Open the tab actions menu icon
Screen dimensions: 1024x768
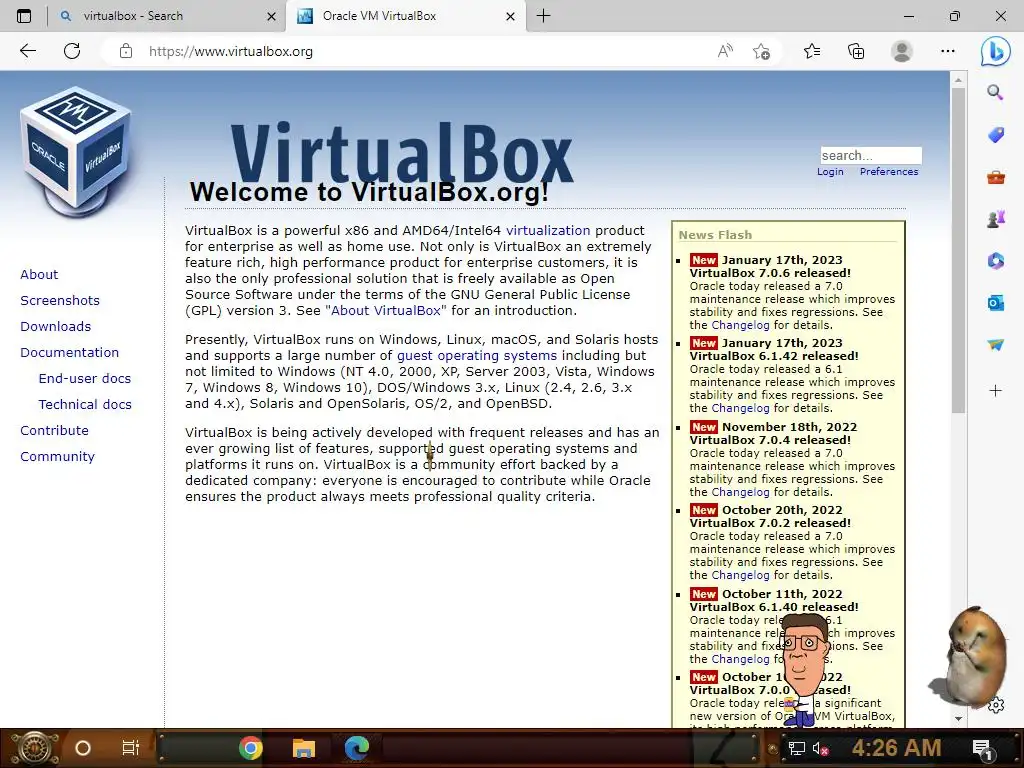(24, 16)
